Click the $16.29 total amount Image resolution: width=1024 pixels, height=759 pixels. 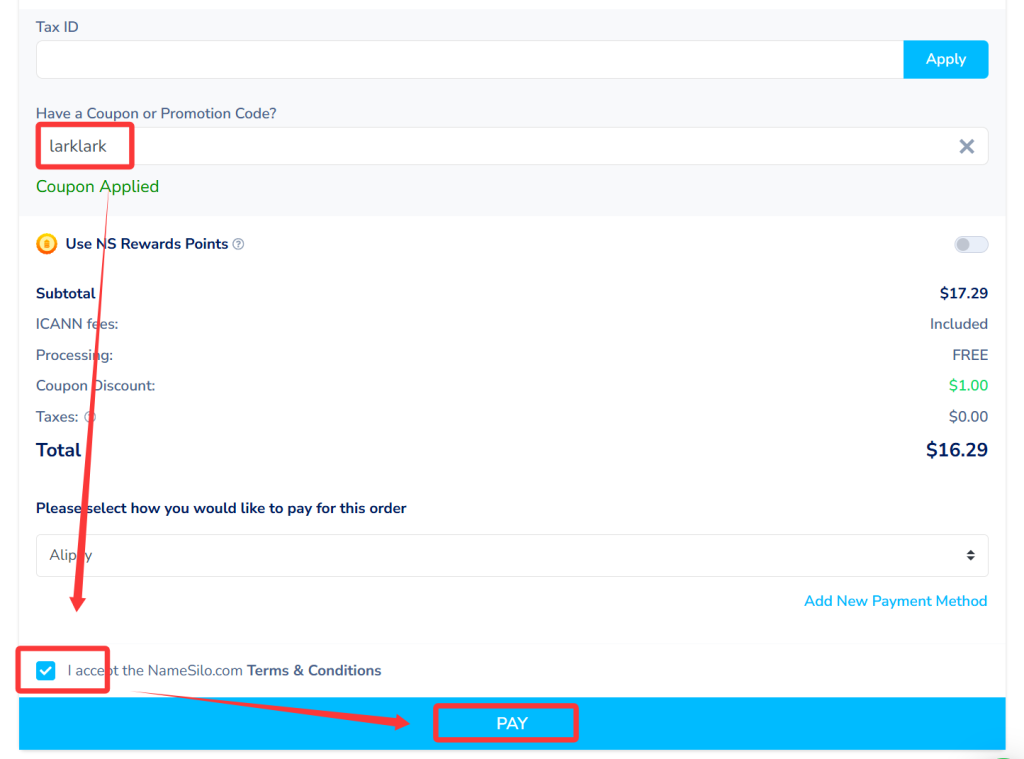956,450
